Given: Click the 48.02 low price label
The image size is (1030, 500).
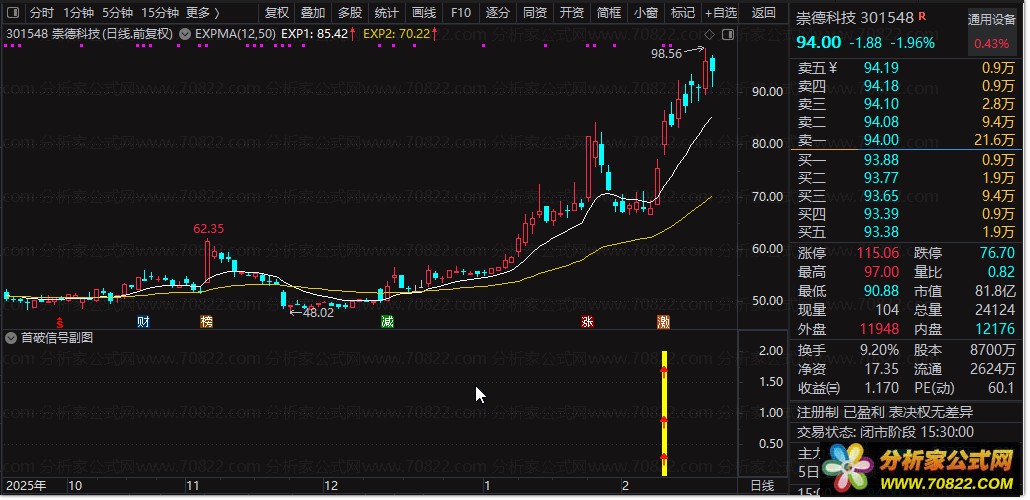Looking at the screenshot, I should pyautogui.click(x=318, y=313).
